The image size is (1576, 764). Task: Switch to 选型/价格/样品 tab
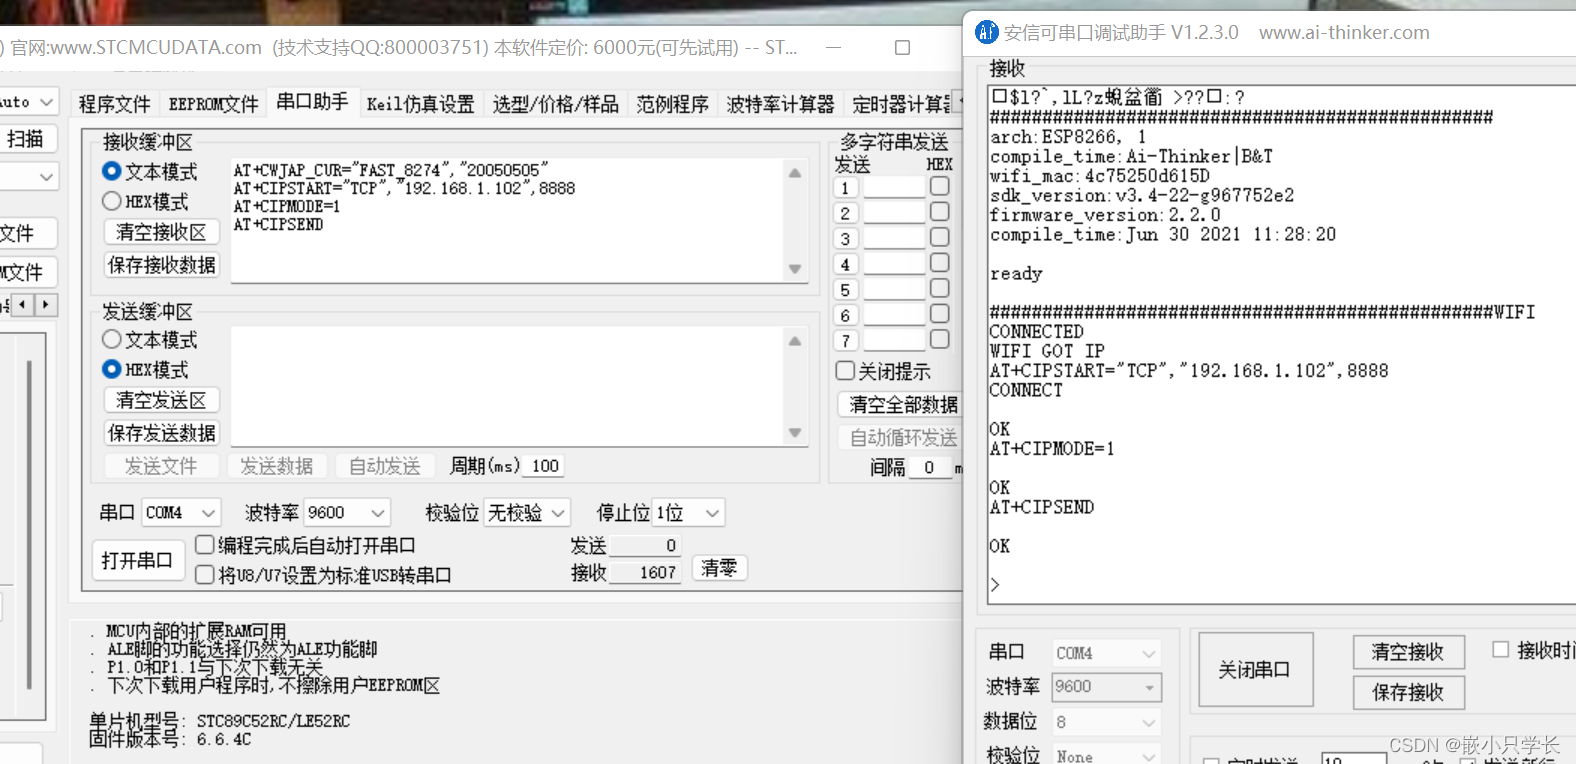[555, 104]
